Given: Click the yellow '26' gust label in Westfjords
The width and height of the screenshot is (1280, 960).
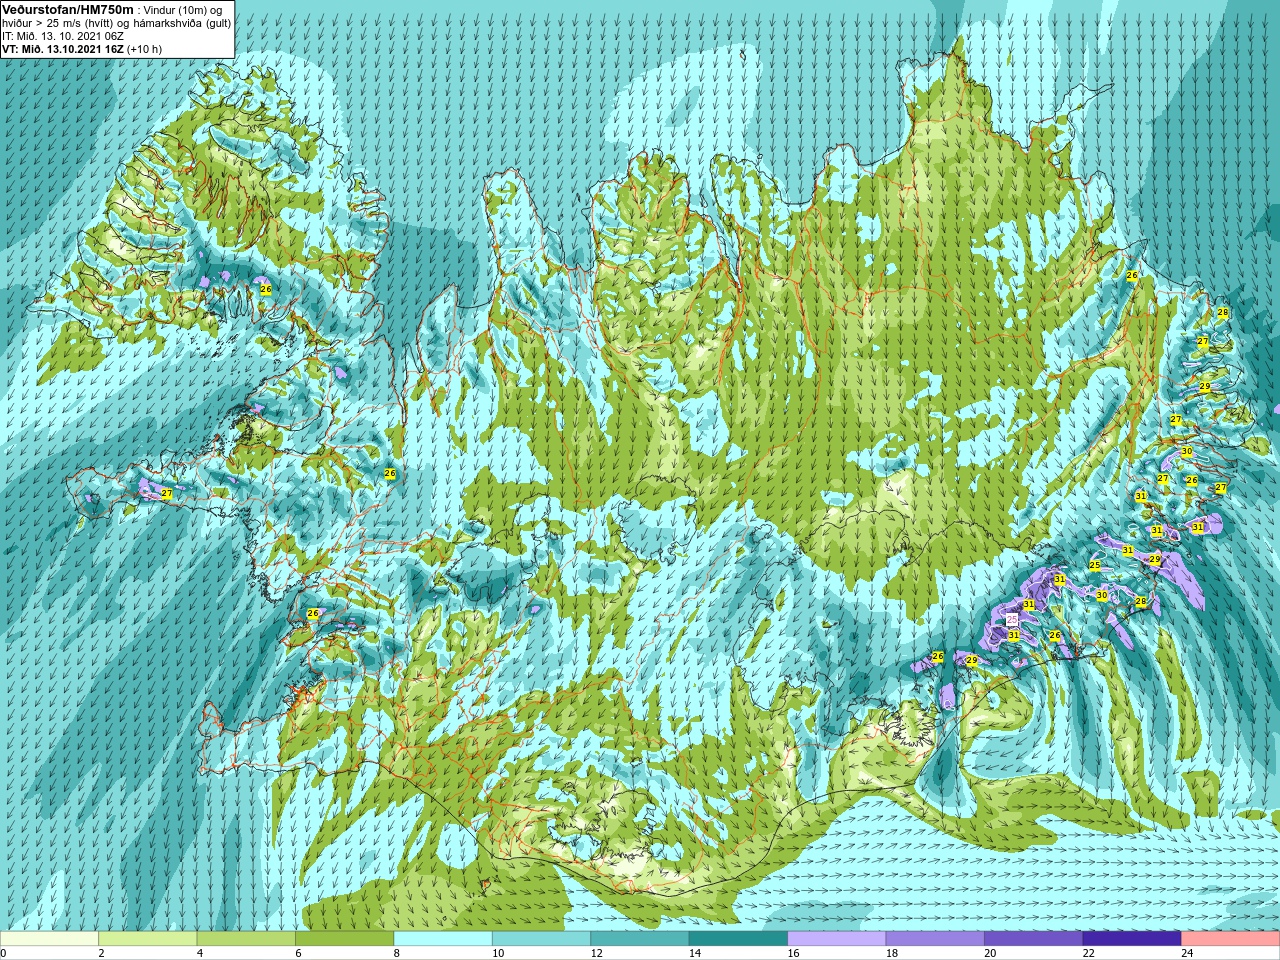Looking at the screenshot, I should (266, 290).
